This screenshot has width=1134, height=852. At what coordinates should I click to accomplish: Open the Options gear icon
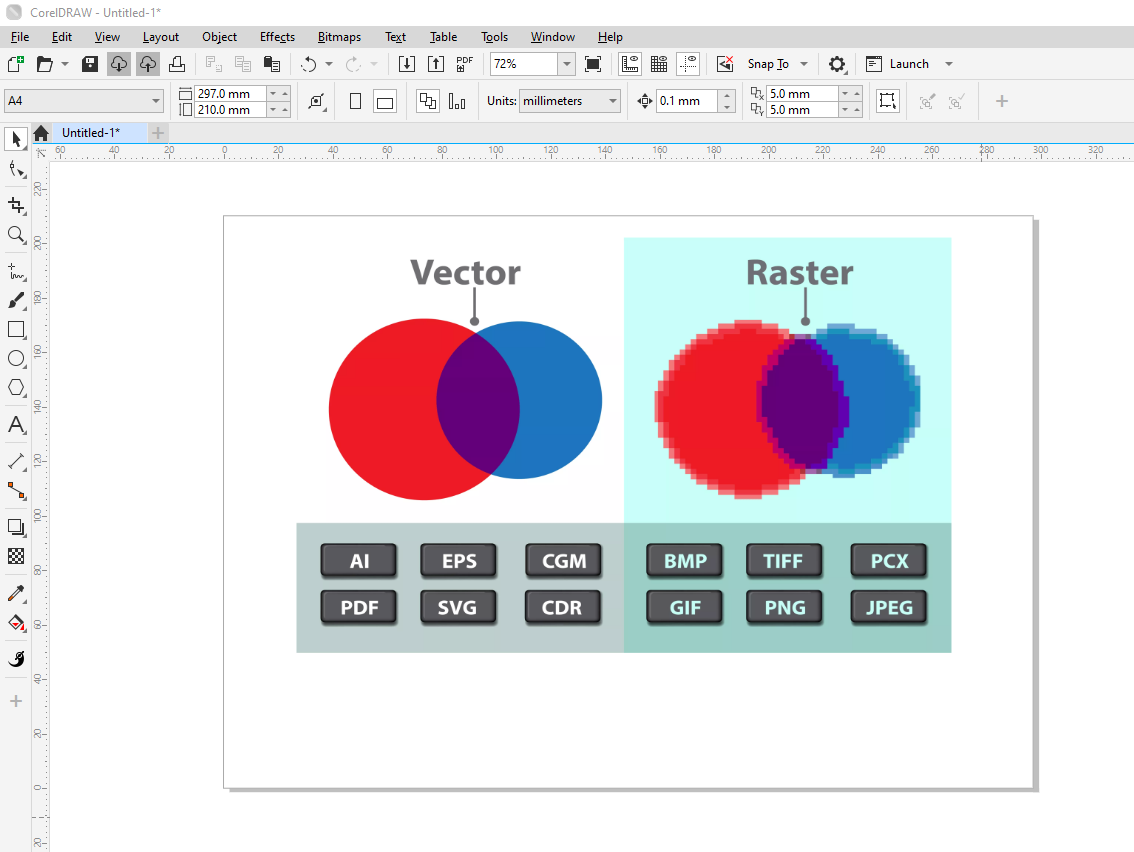pyautogui.click(x=837, y=64)
